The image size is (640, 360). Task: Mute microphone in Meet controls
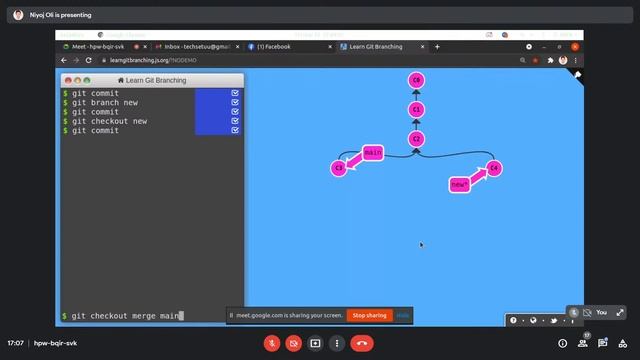[x=272, y=343]
